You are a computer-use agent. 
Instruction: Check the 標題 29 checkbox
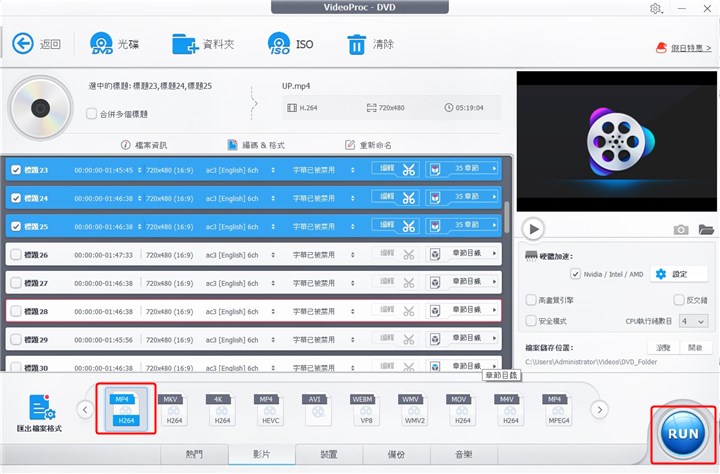point(16,339)
